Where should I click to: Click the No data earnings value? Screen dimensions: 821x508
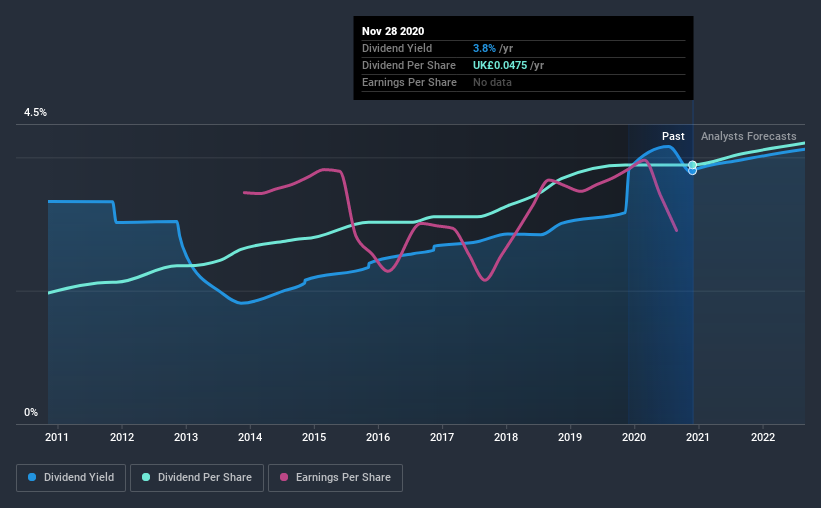(x=492, y=82)
